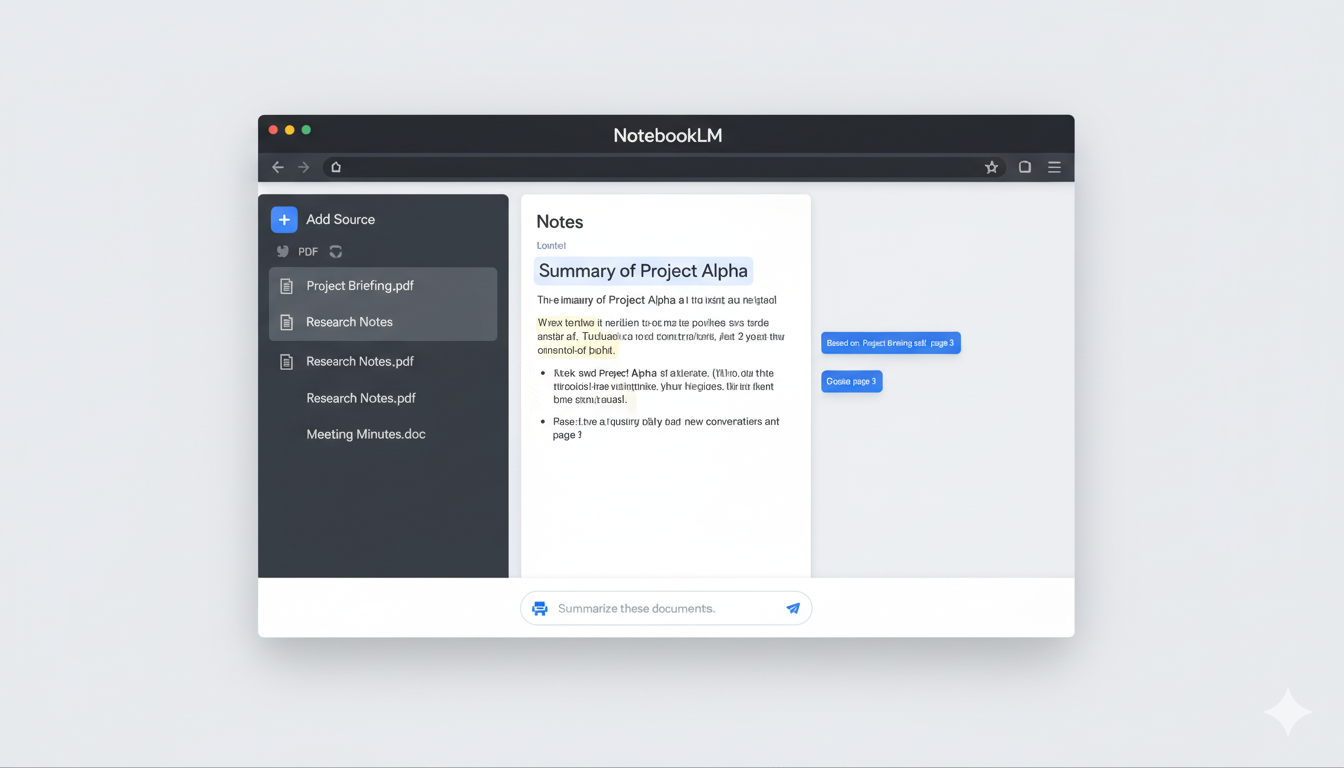The height and width of the screenshot is (768, 1344).
Task: Click the home icon in the address bar
Action: click(x=336, y=167)
